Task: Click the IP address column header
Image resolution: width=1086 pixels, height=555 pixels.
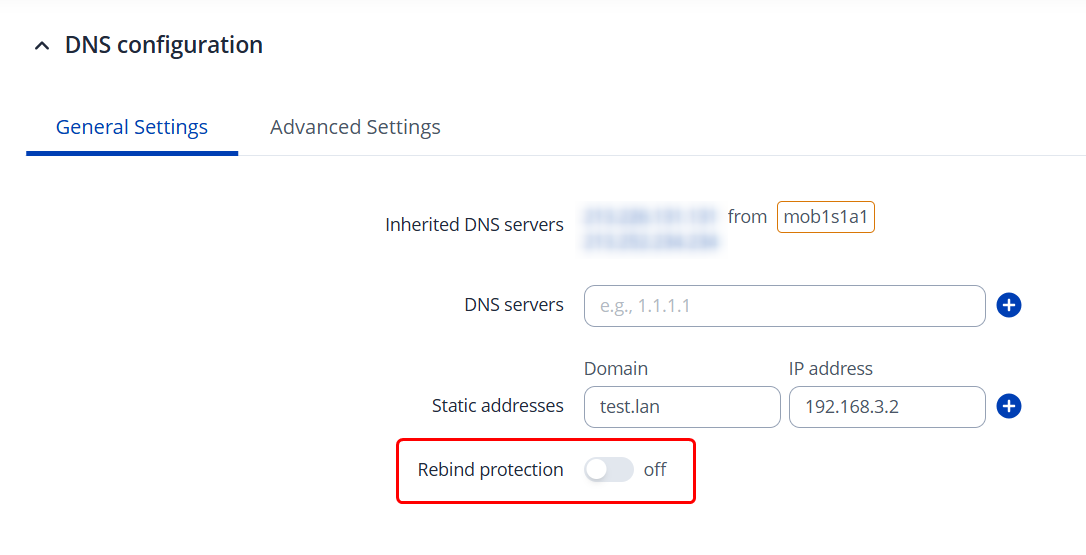Action: point(830,369)
